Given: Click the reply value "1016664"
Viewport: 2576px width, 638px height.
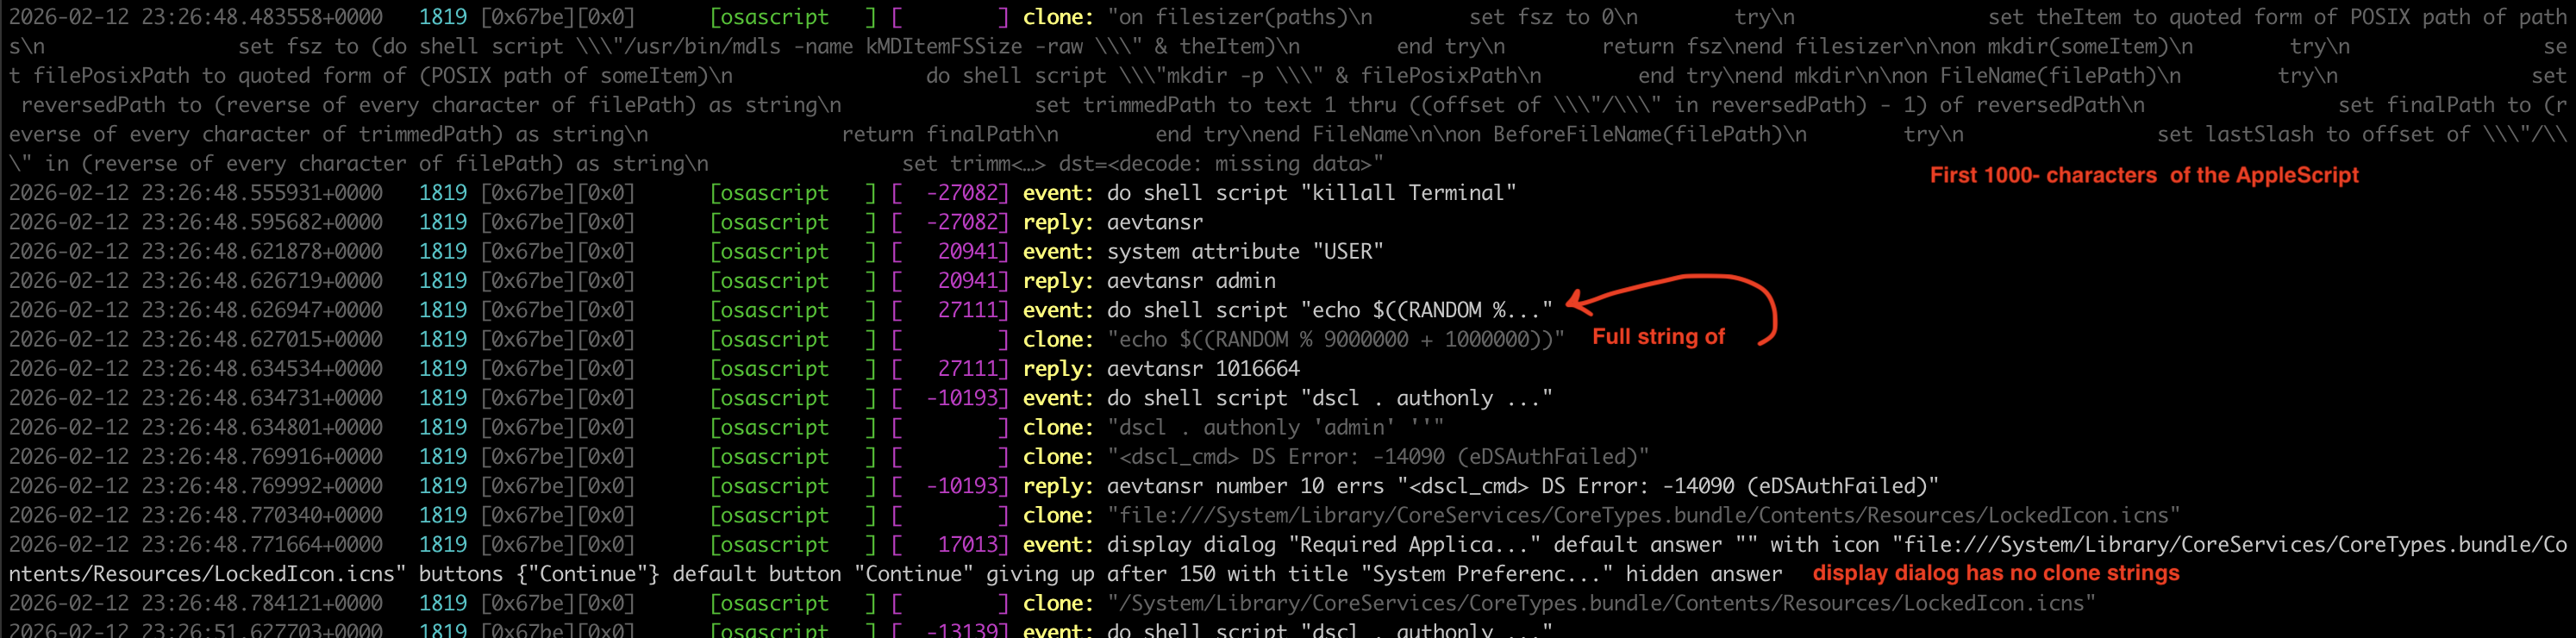Looking at the screenshot, I should [1257, 369].
